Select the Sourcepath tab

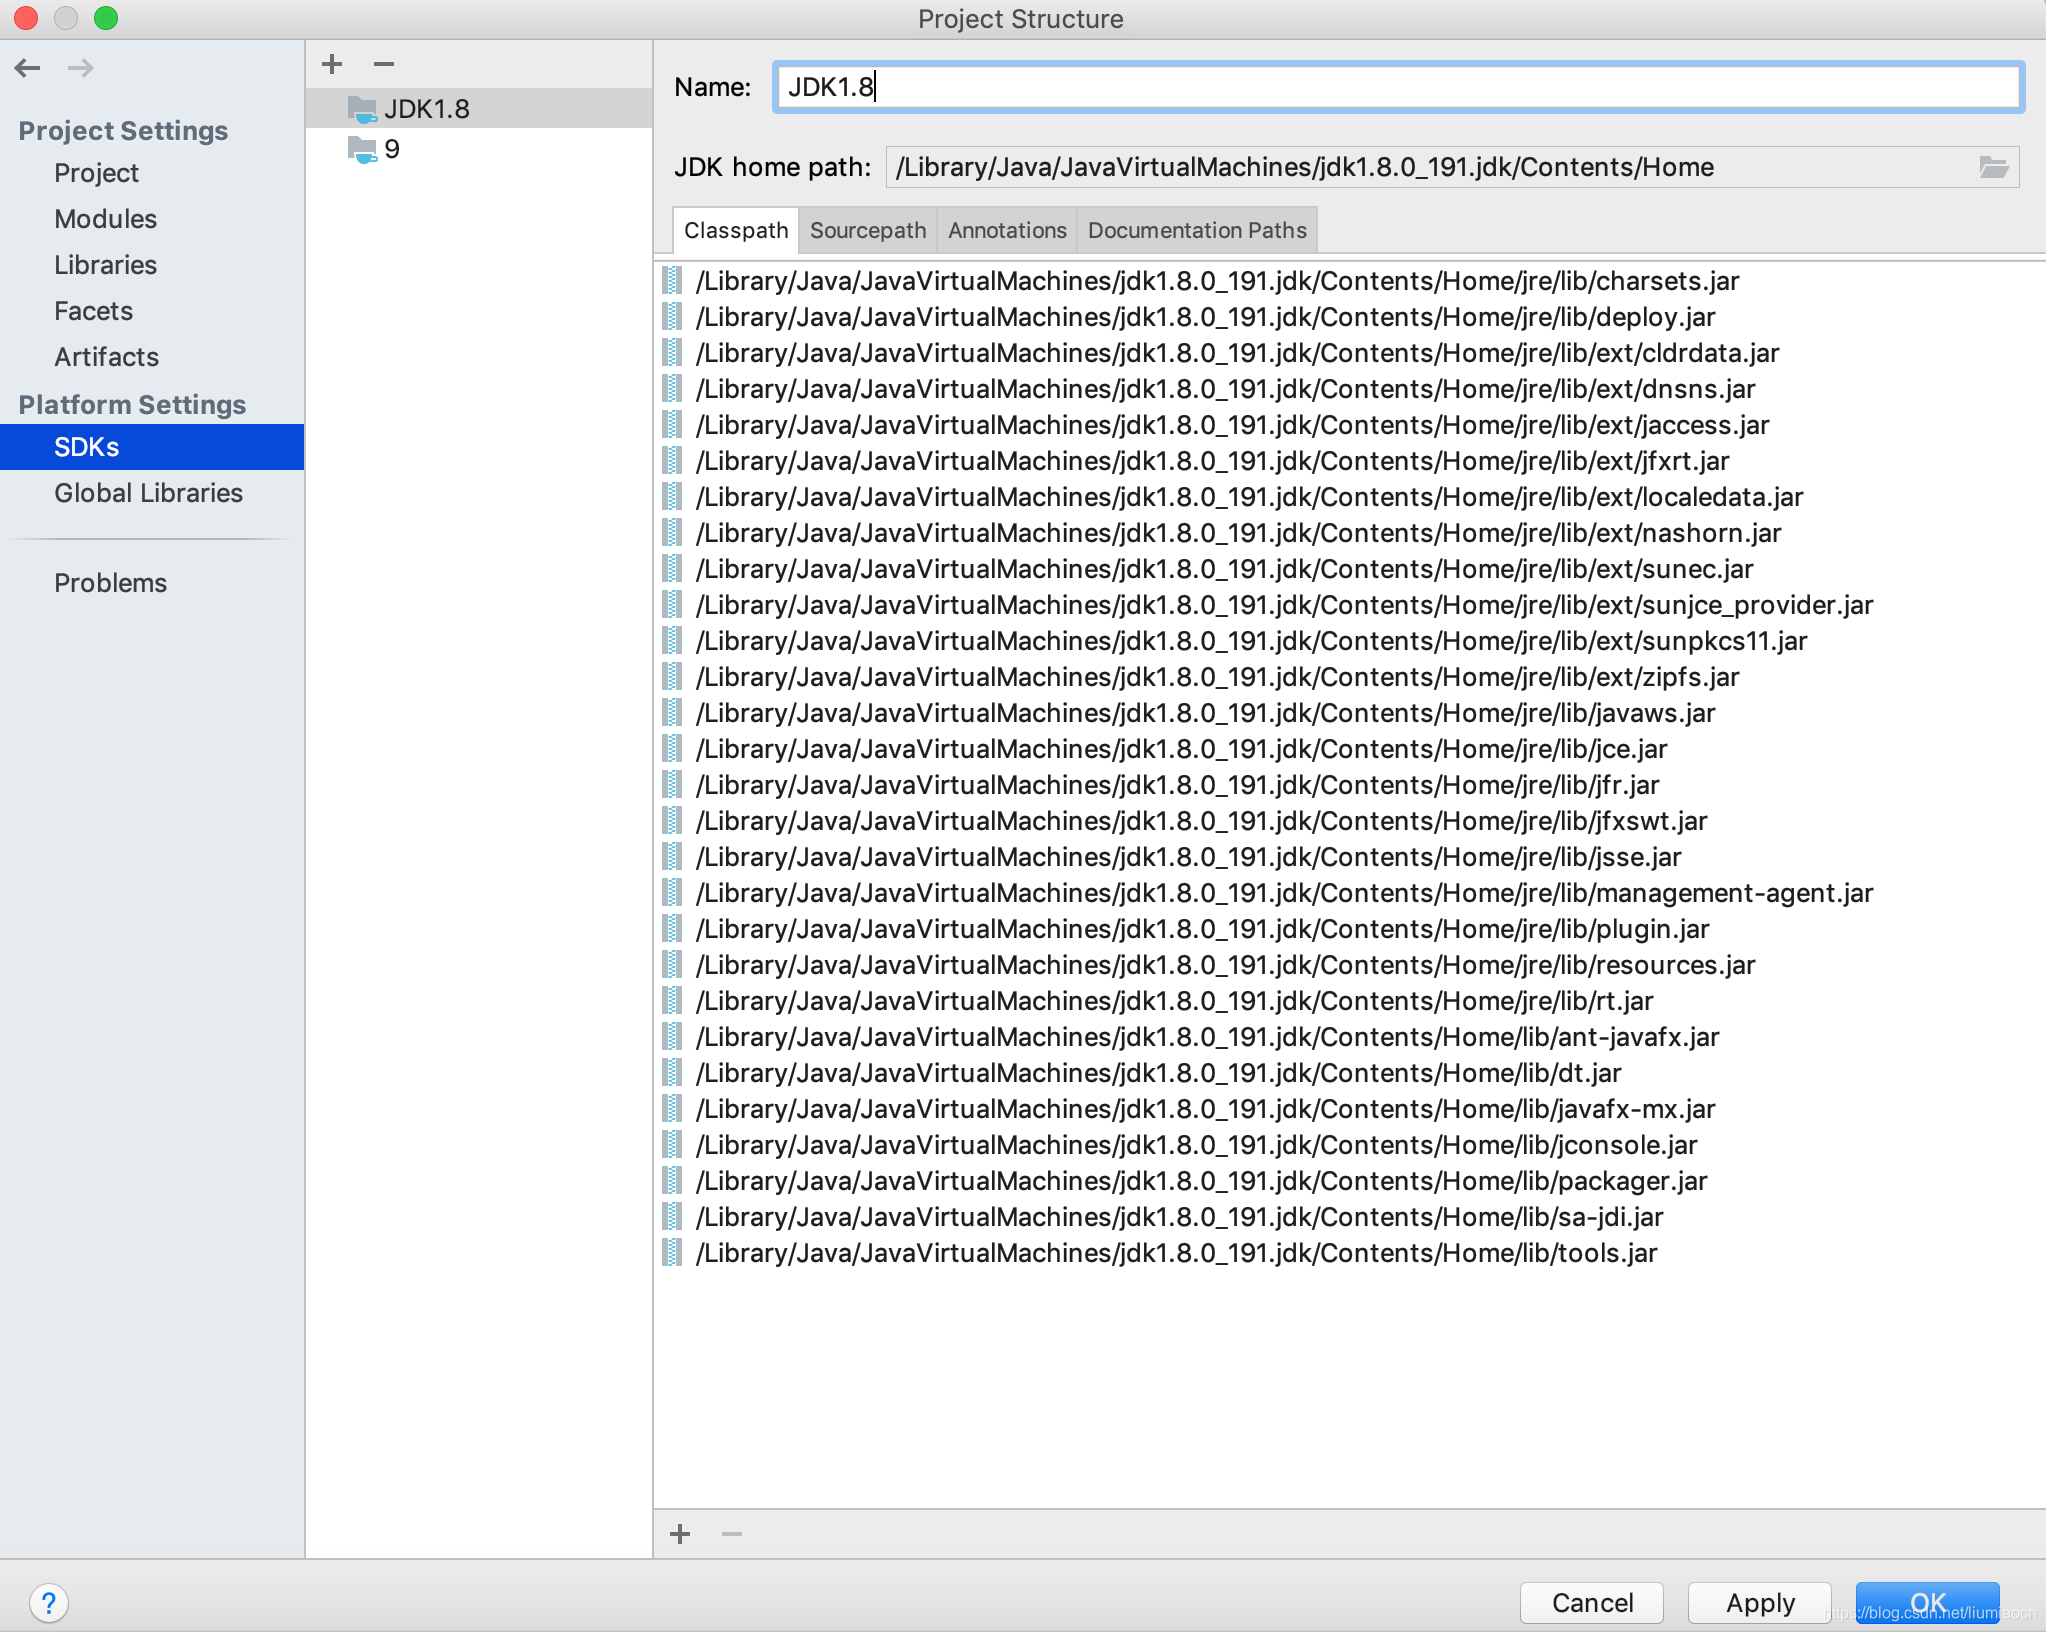click(864, 230)
